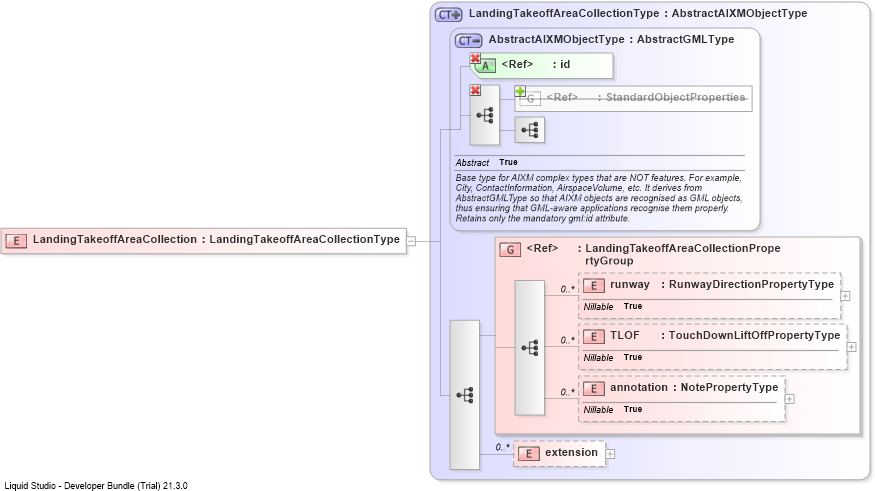Viewport: 875px width, 491px height.
Task: Click the E icon of extension element
Action: [528, 454]
